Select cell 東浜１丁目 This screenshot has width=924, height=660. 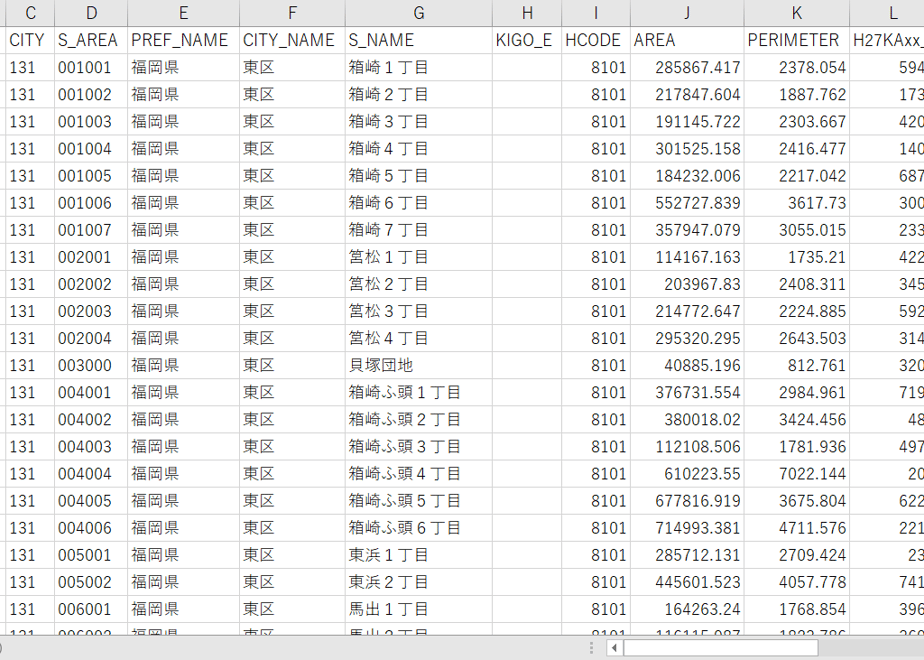pos(418,555)
